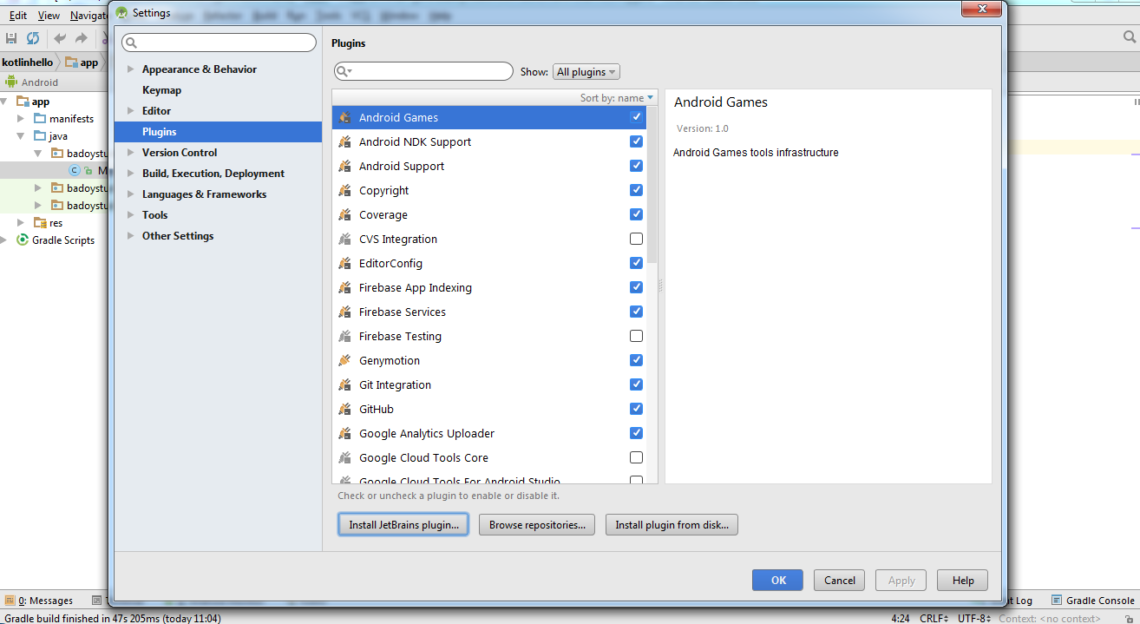Click the Synchronize toolbar icon

33,38
